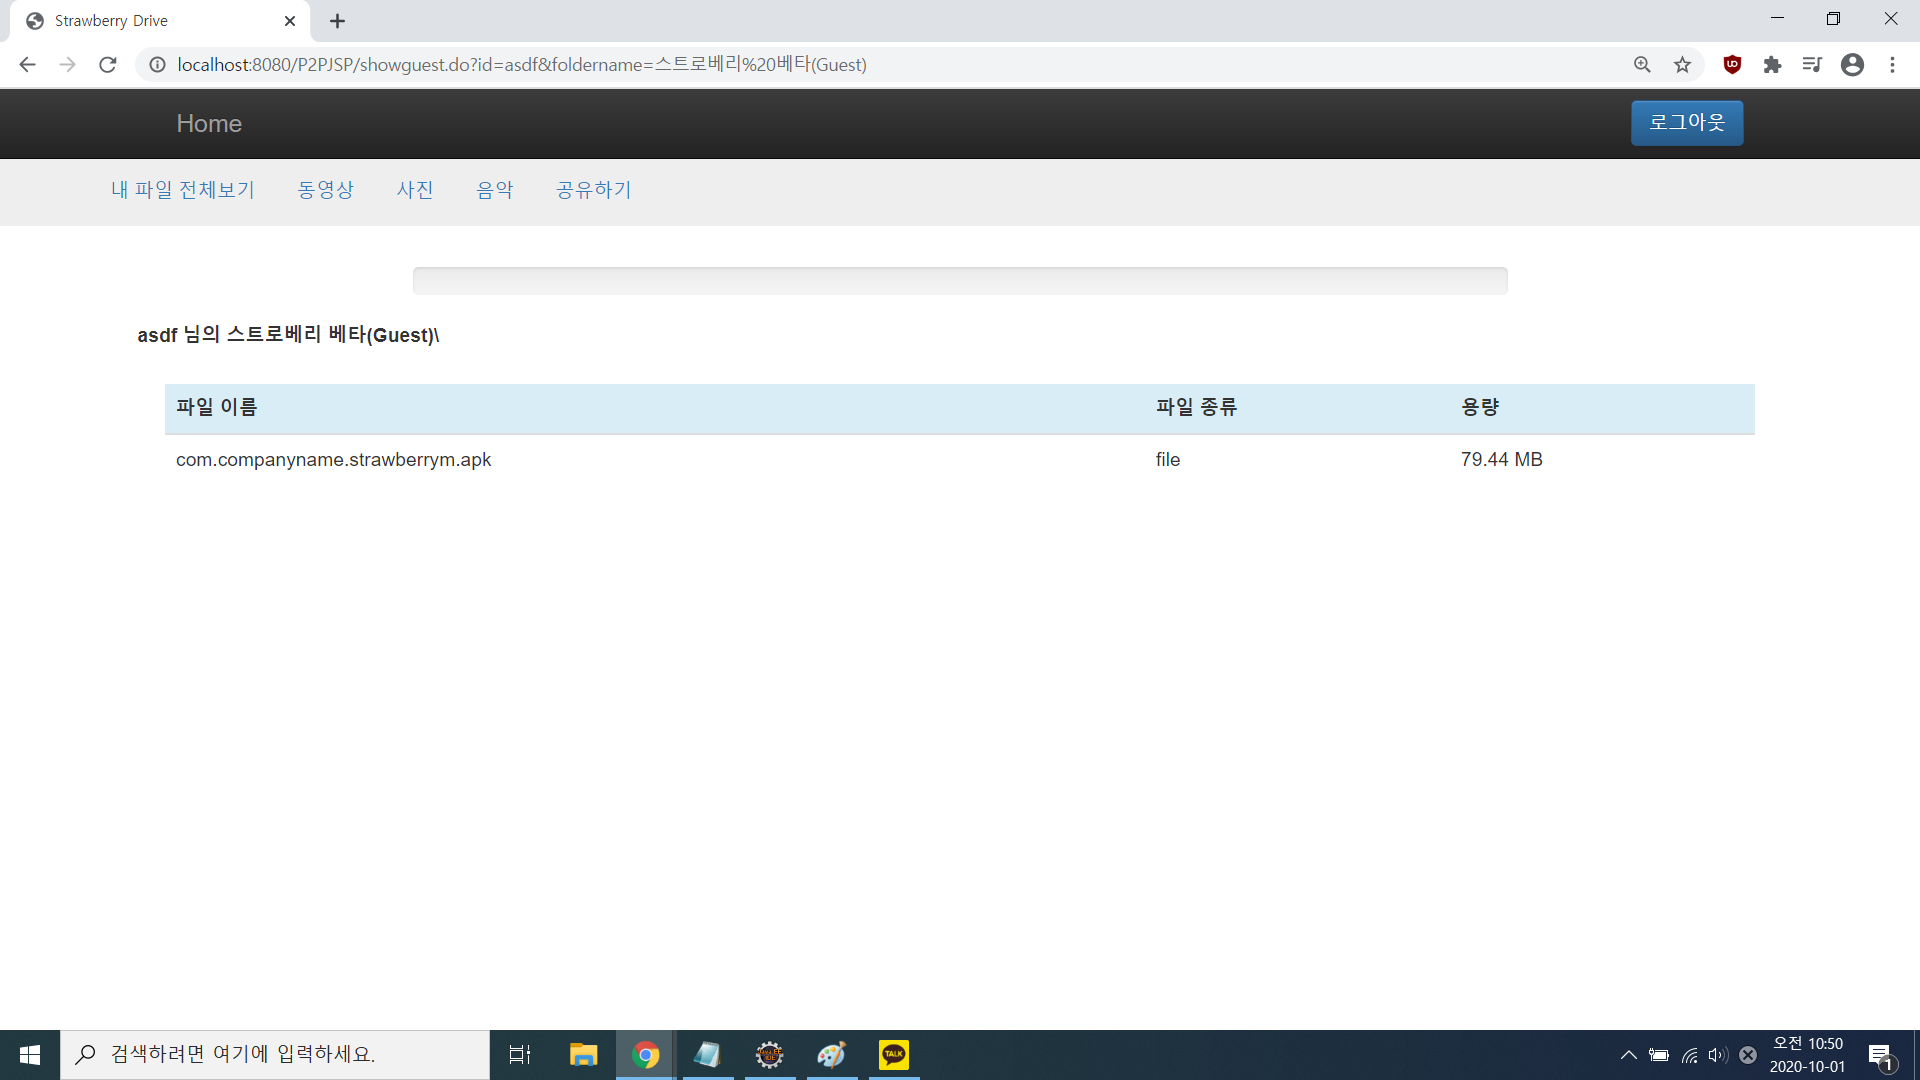Open the Wi-Fi network status flyout
1920x1080 pixels.
[1689, 1054]
